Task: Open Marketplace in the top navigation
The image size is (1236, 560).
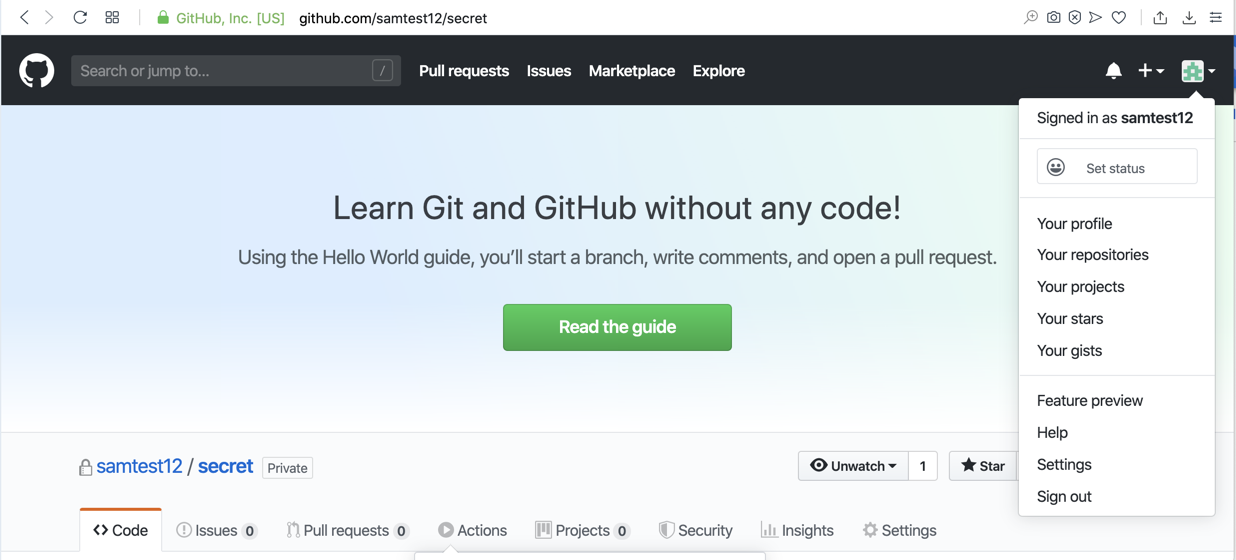Action: click(631, 71)
